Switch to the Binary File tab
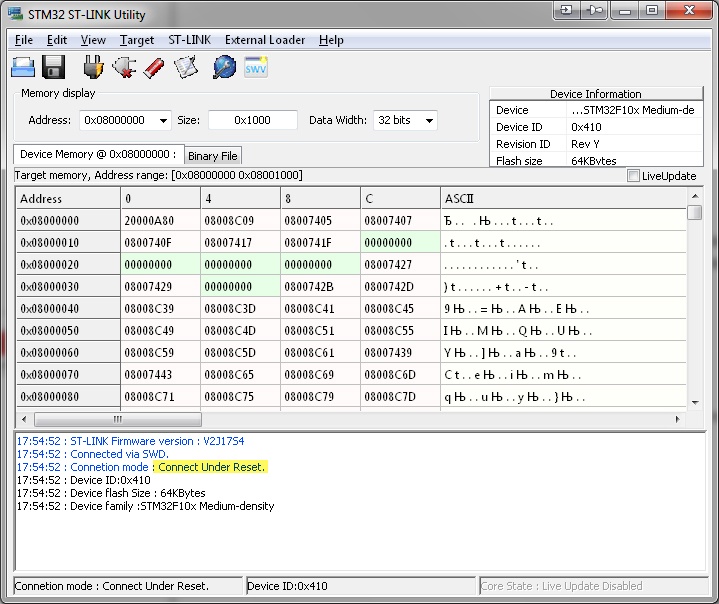Image resolution: width=719 pixels, height=604 pixels. click(212, 156)
